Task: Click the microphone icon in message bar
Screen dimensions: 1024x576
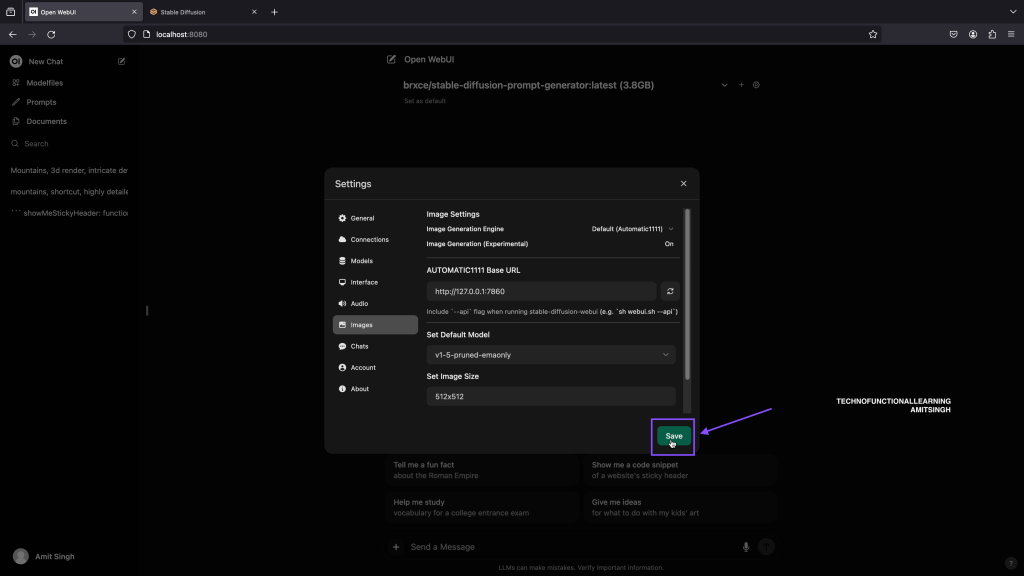Action: (x=746, y=547)
